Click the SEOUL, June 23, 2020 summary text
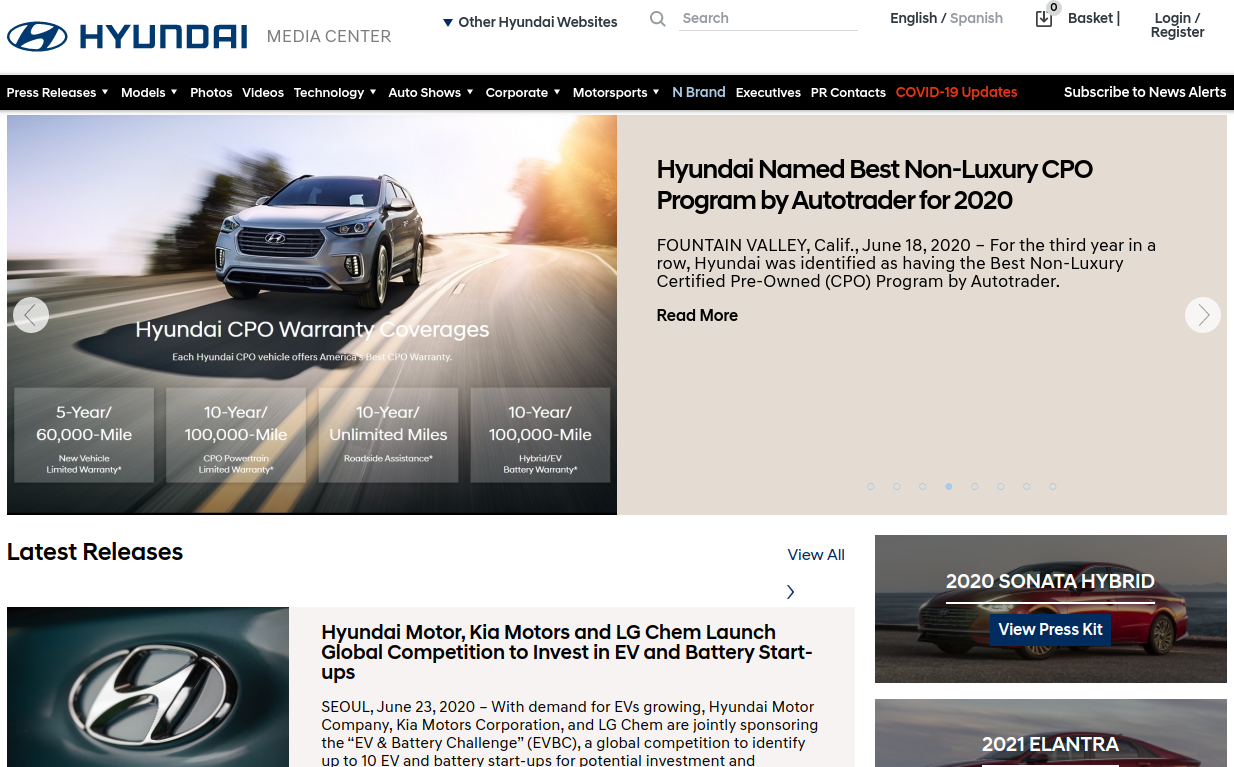This screenshot has width=1234, height=767. click(x=570, y=734)
